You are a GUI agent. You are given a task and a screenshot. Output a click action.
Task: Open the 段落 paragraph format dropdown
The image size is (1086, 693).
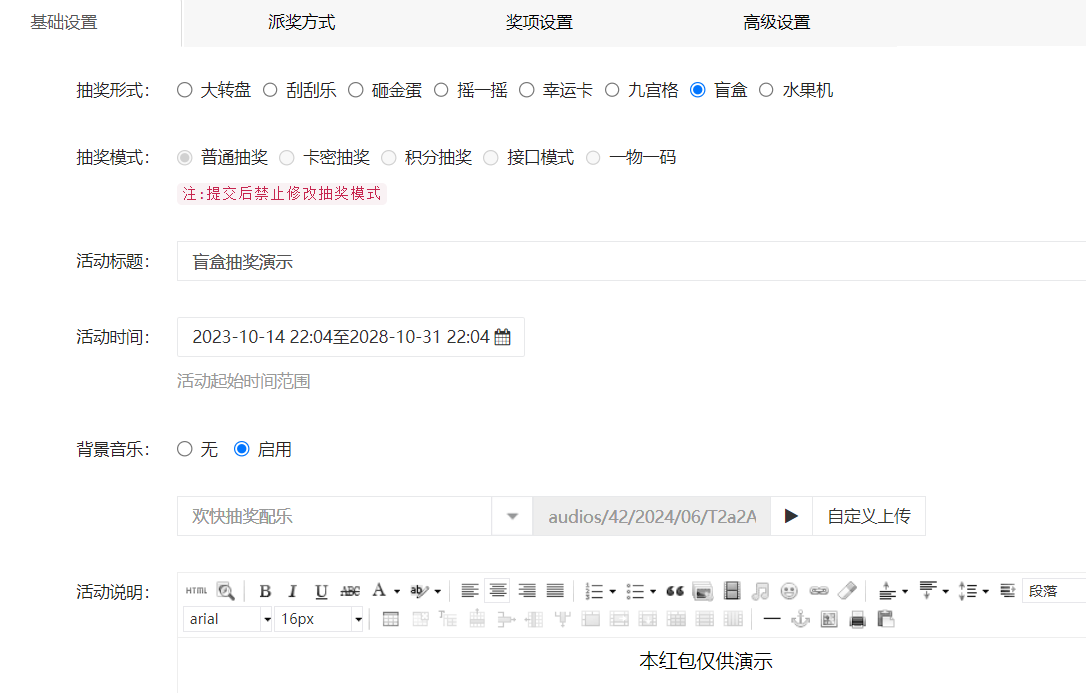coord(1054,591)
